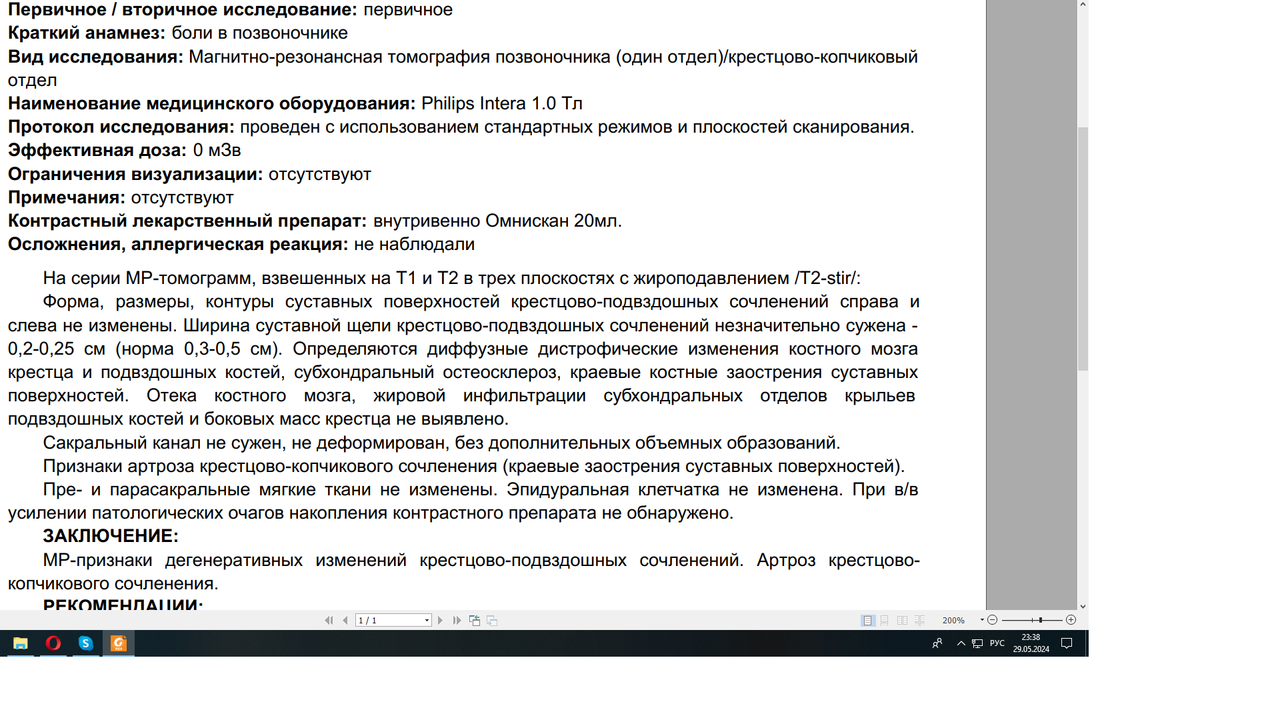The width and height of the screenshot is (1280, 720).
Task: Jump to the last page
Action: coord(457,620)
